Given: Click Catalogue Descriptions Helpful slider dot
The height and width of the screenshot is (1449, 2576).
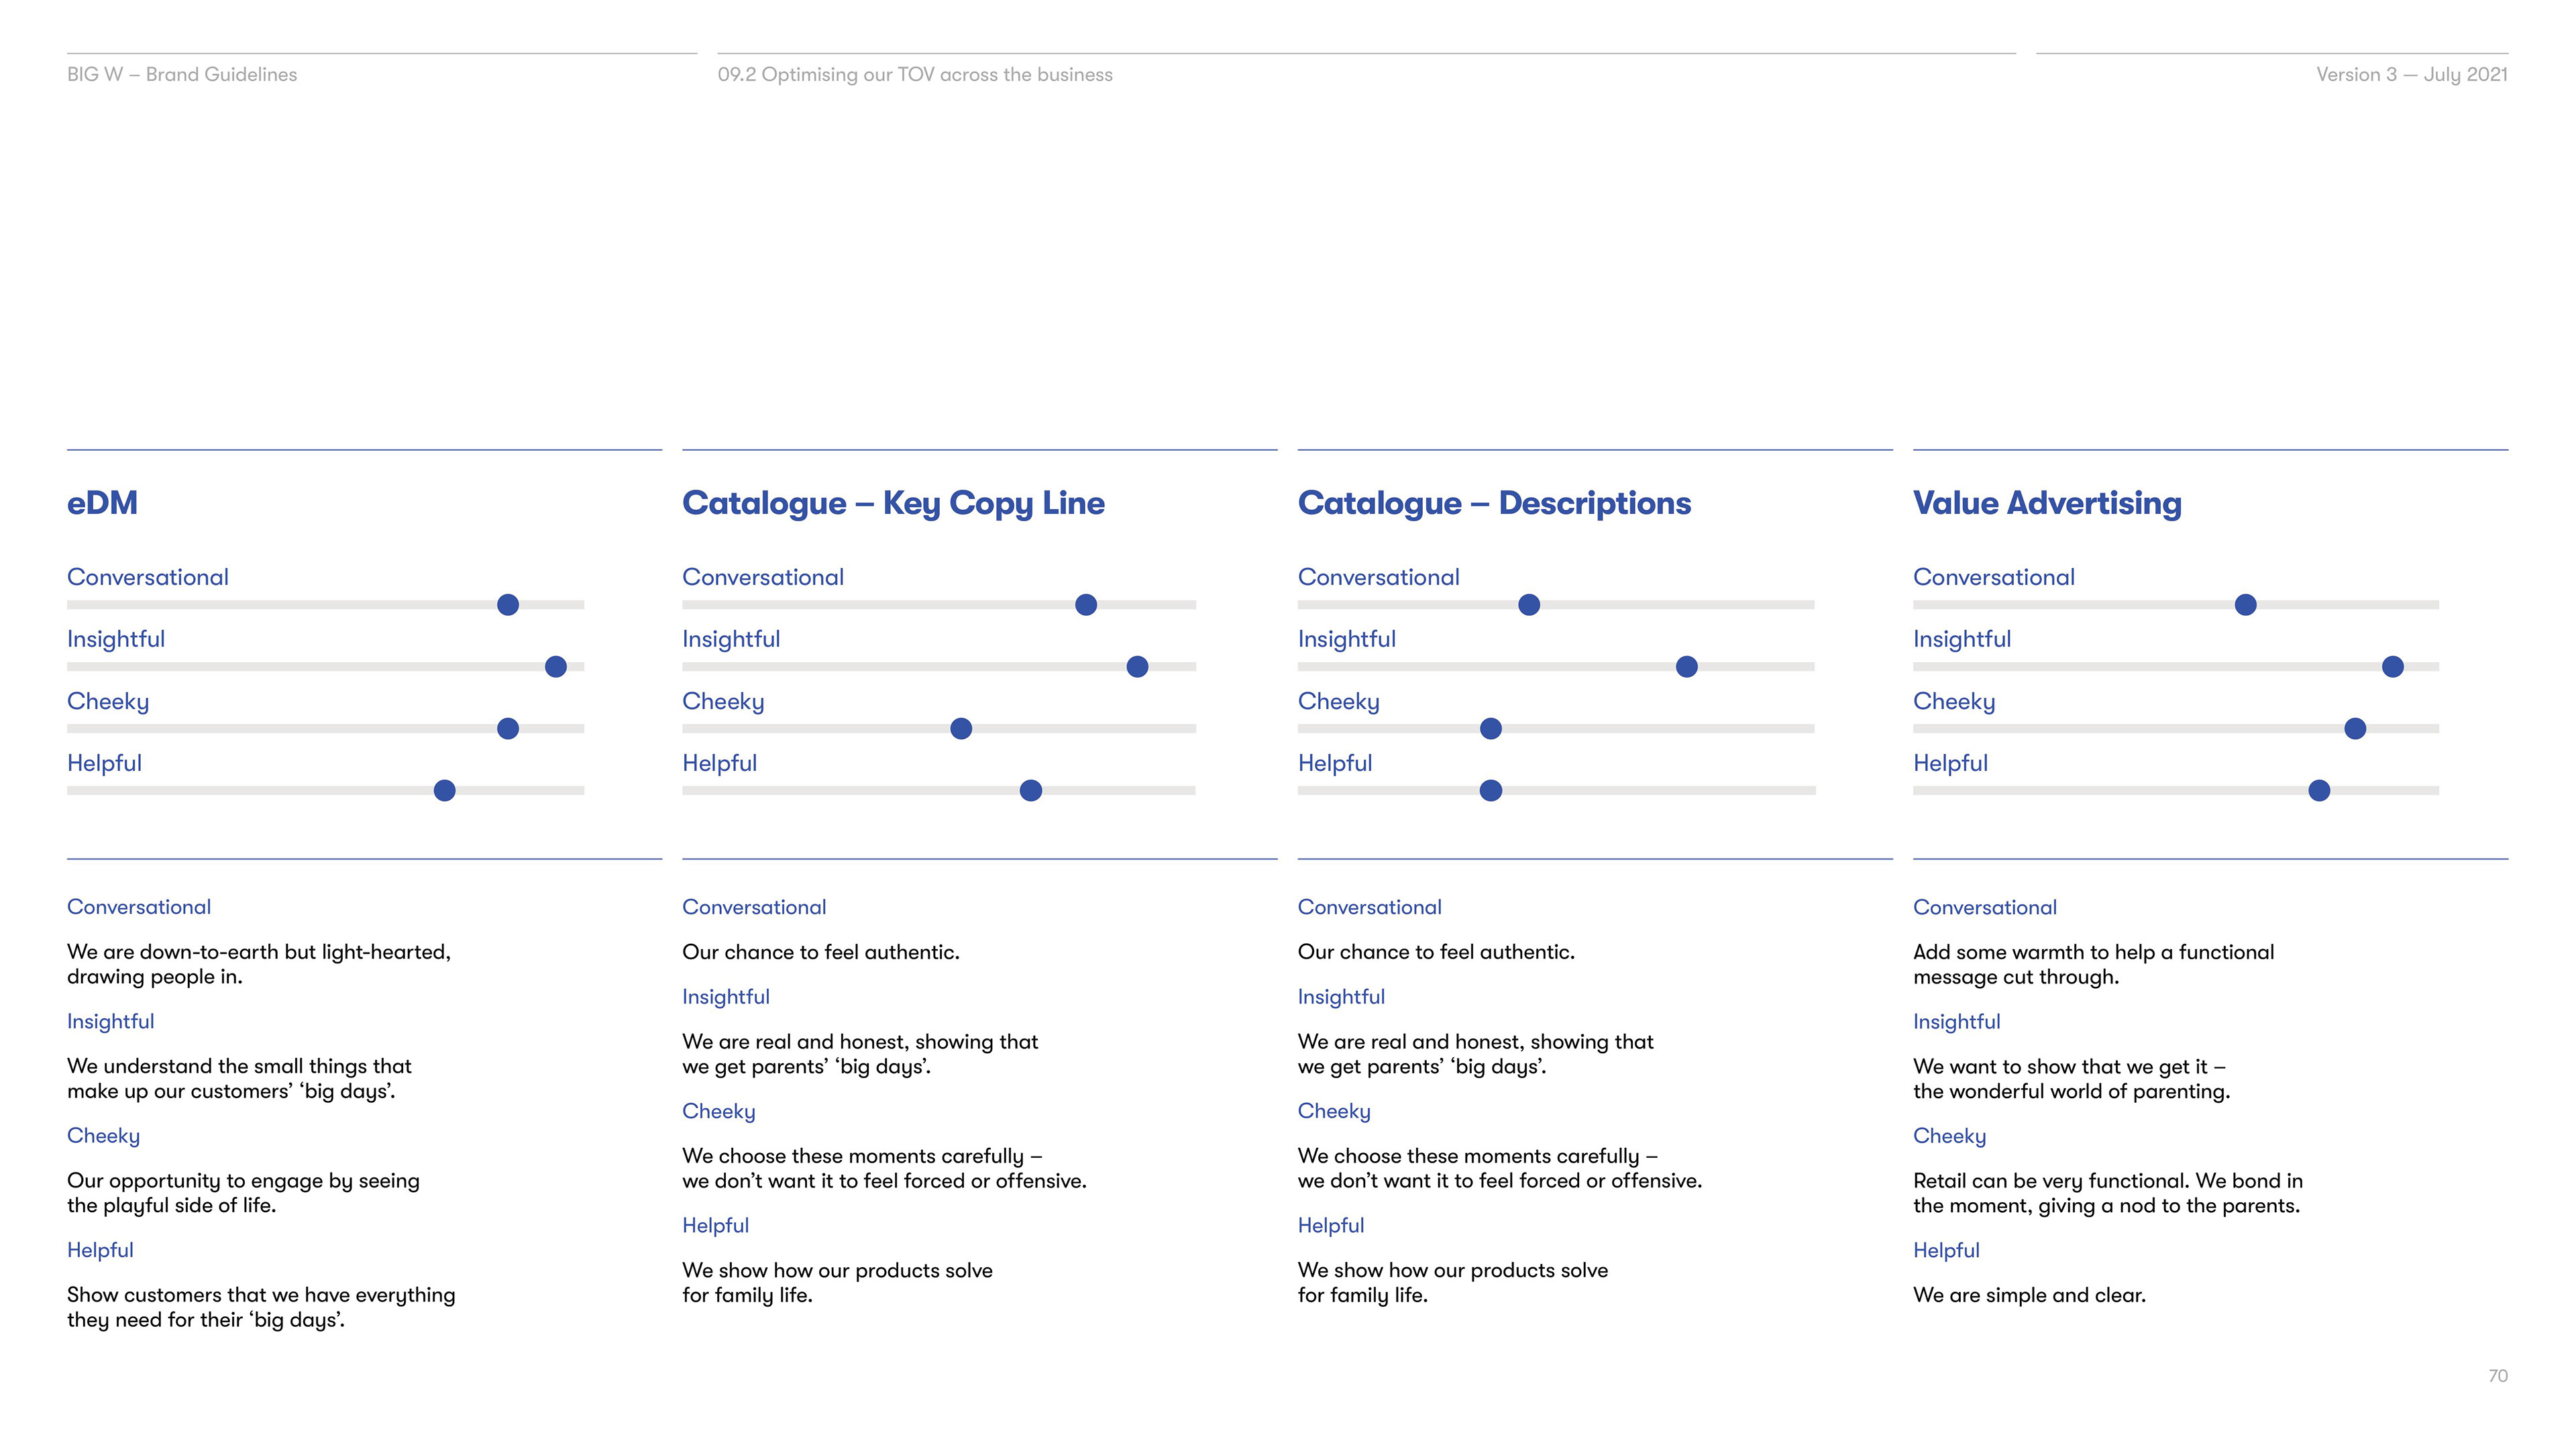Looking at the screenshot, I should (1491, 791).
